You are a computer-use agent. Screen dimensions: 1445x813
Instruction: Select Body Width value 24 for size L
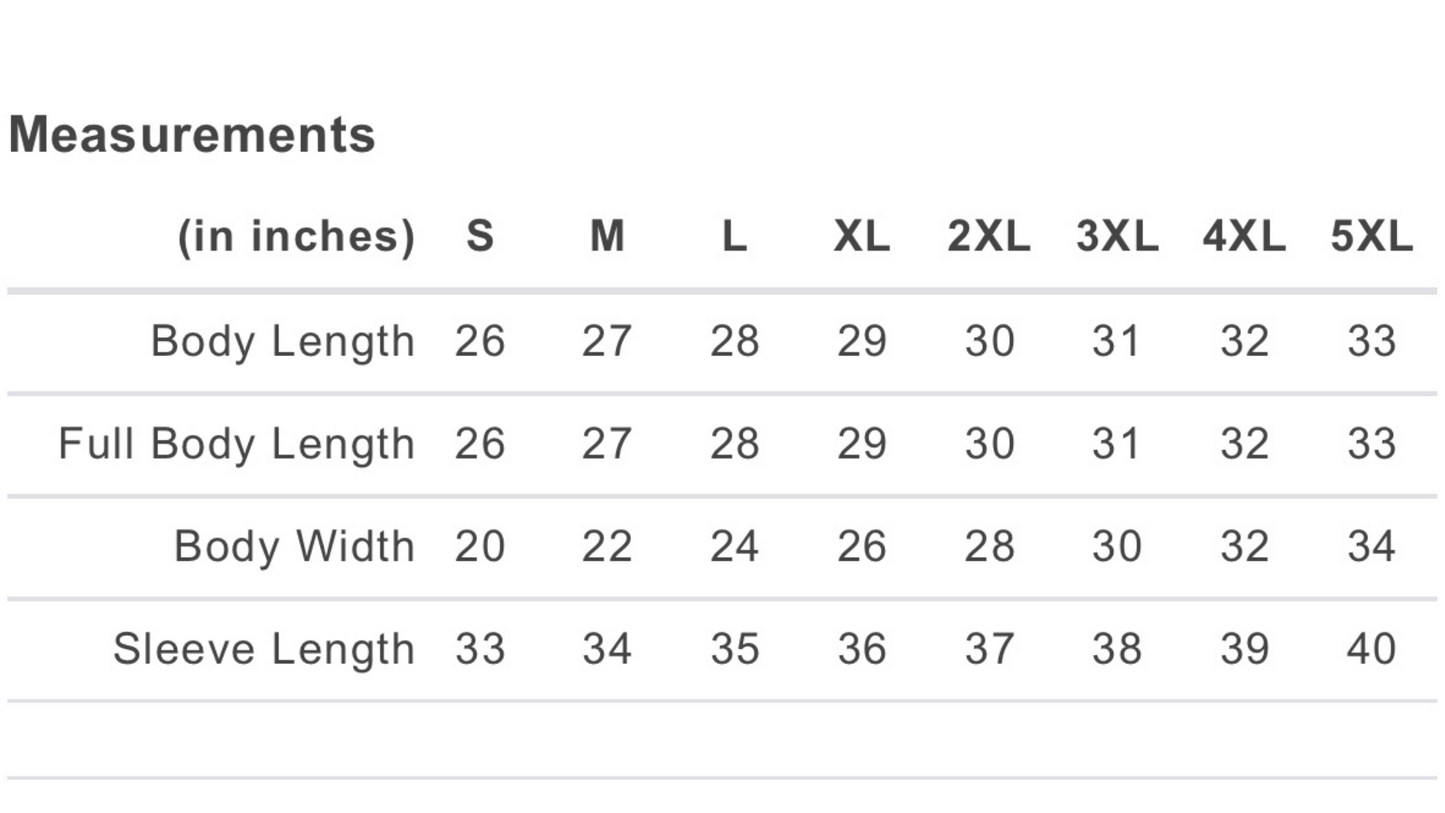pyautogui.click(x=734, y=547)
